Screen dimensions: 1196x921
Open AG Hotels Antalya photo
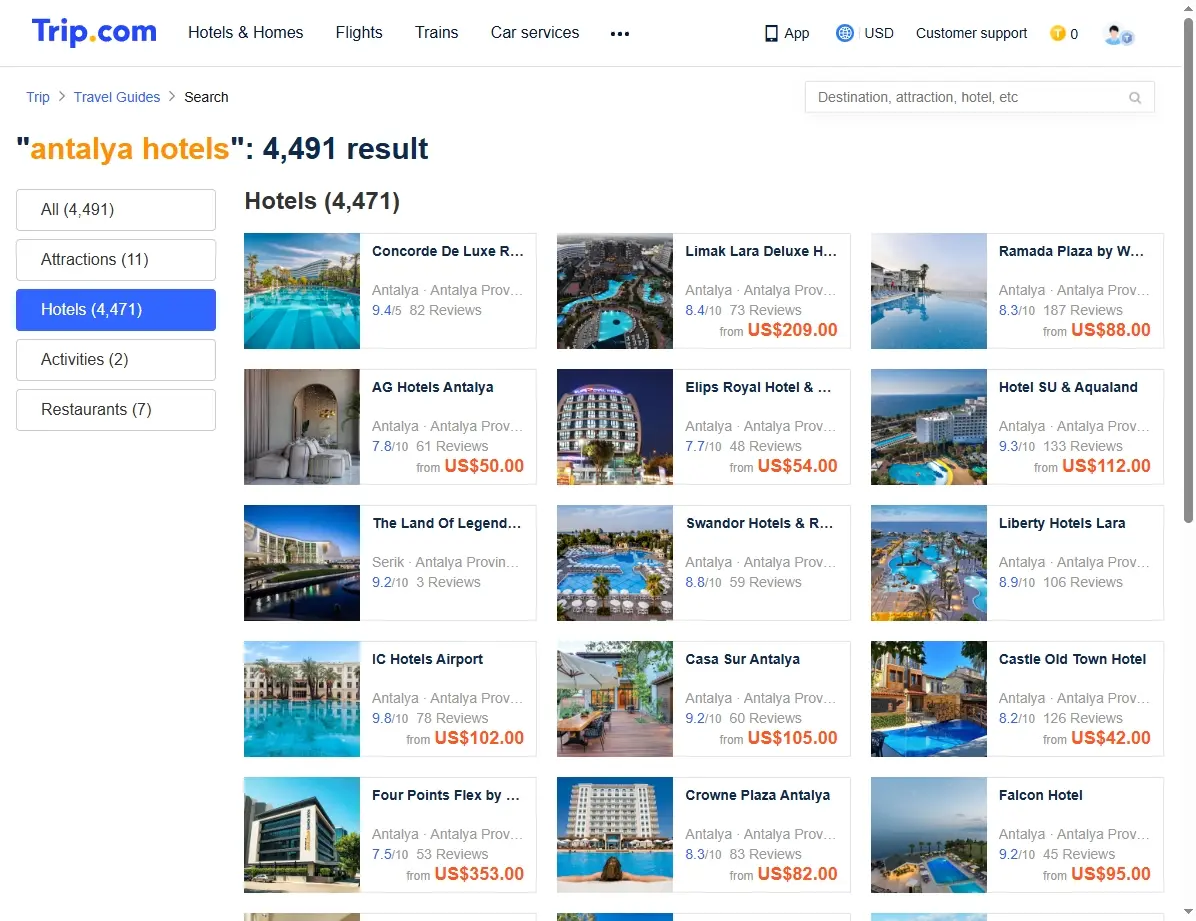302,427
